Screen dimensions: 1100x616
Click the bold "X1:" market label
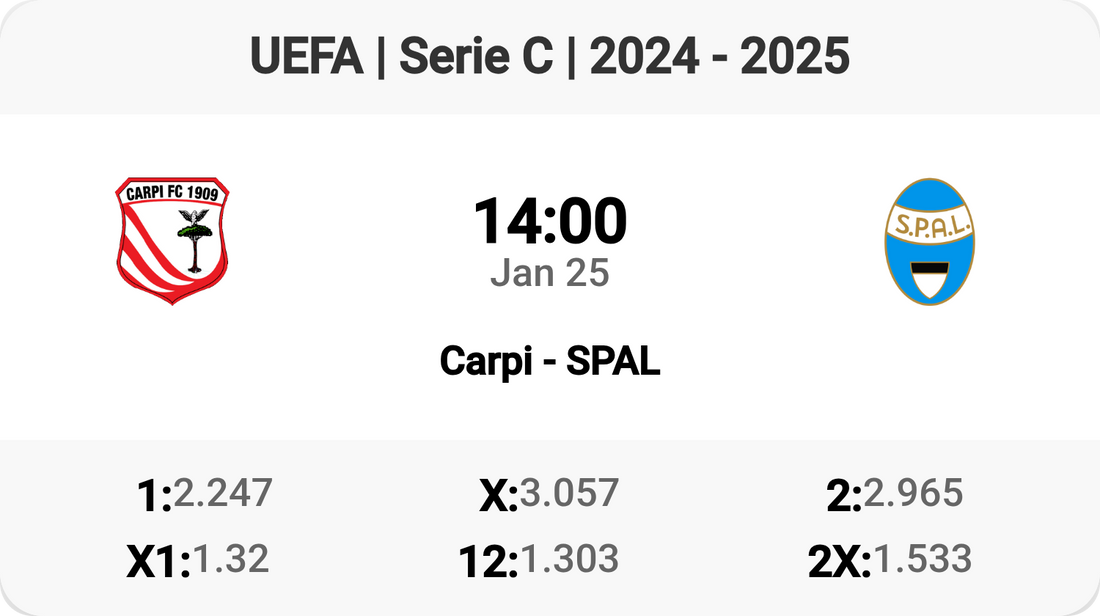[158, 562]
